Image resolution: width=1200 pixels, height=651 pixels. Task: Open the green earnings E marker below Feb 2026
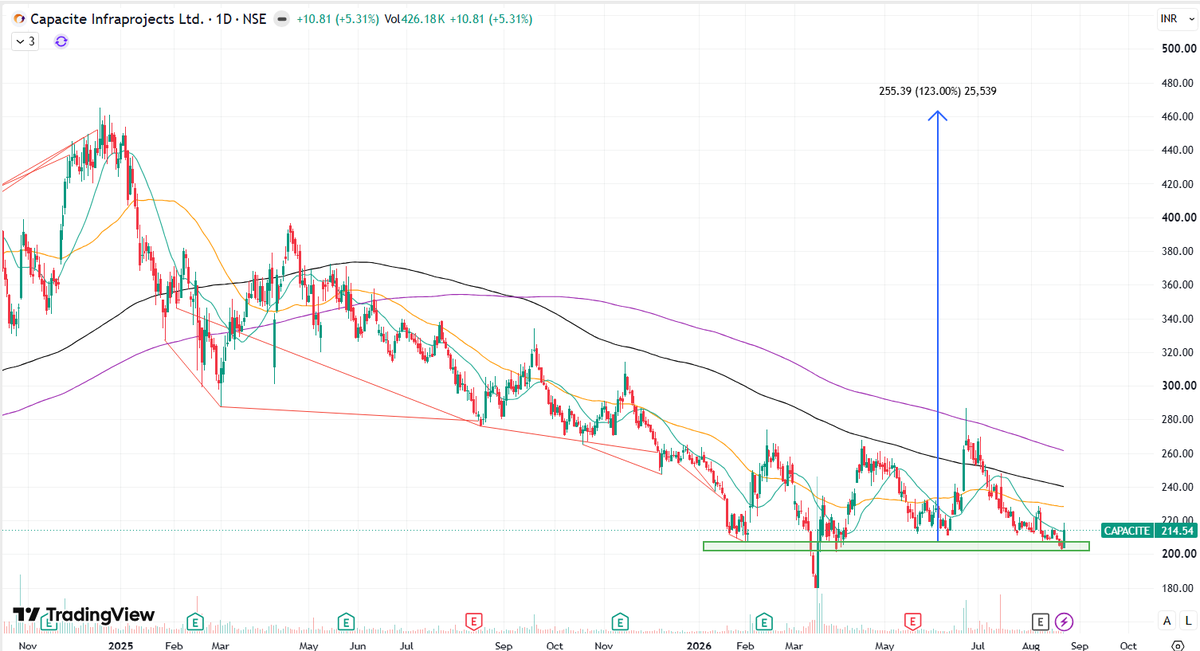pyautogui.click(x=765, y=622)
